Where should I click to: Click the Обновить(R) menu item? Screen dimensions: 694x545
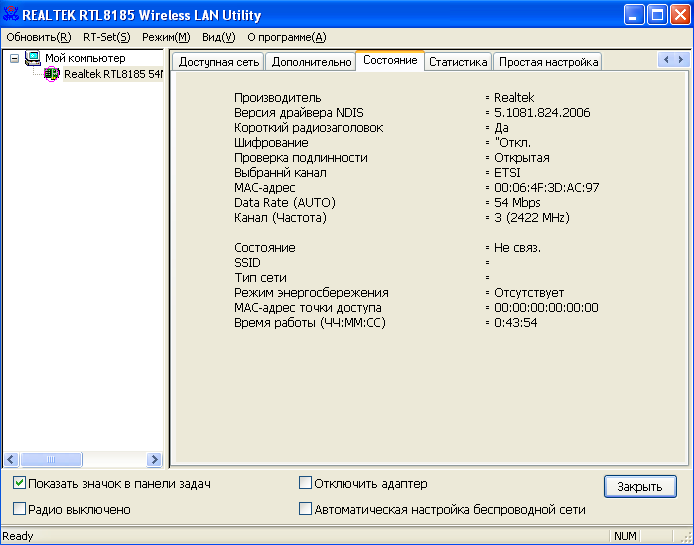coord(38,37)
